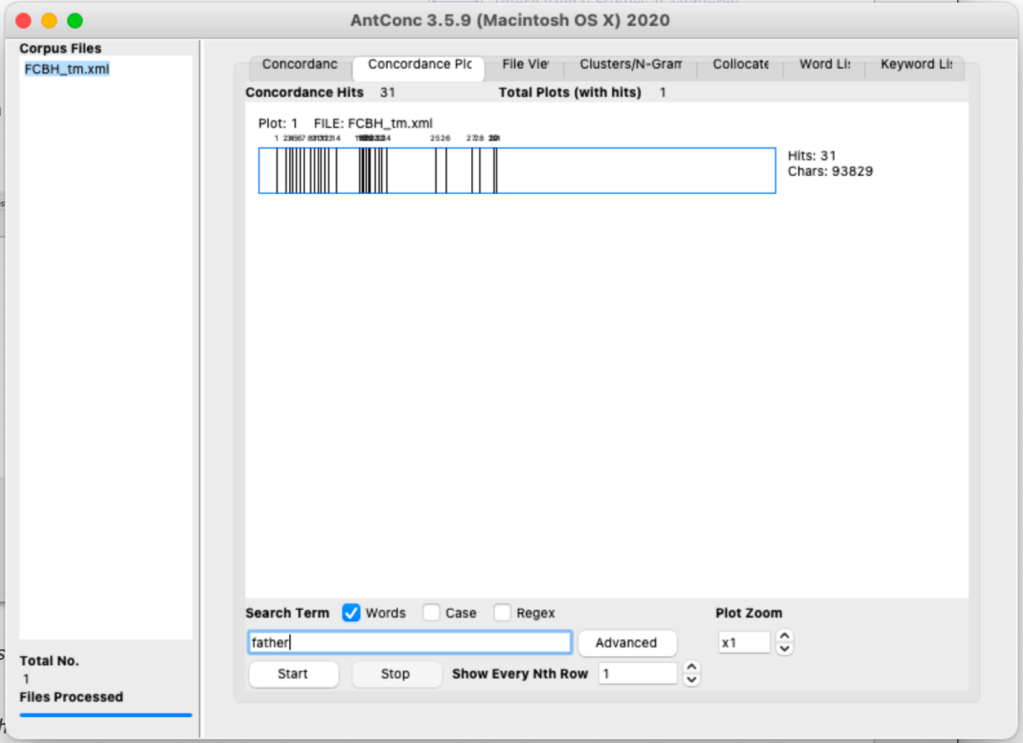Select FCBH_tm.xml in Corpus Files list
The width and height of the screenshot is (1023, 743).
67,69
